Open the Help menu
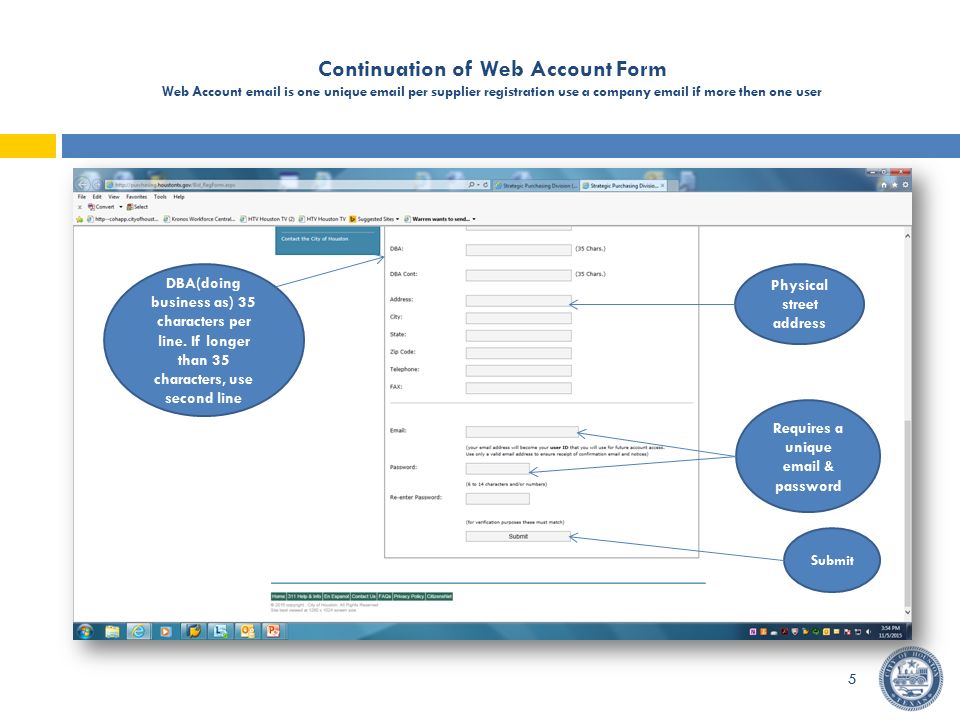 (179, 197)
